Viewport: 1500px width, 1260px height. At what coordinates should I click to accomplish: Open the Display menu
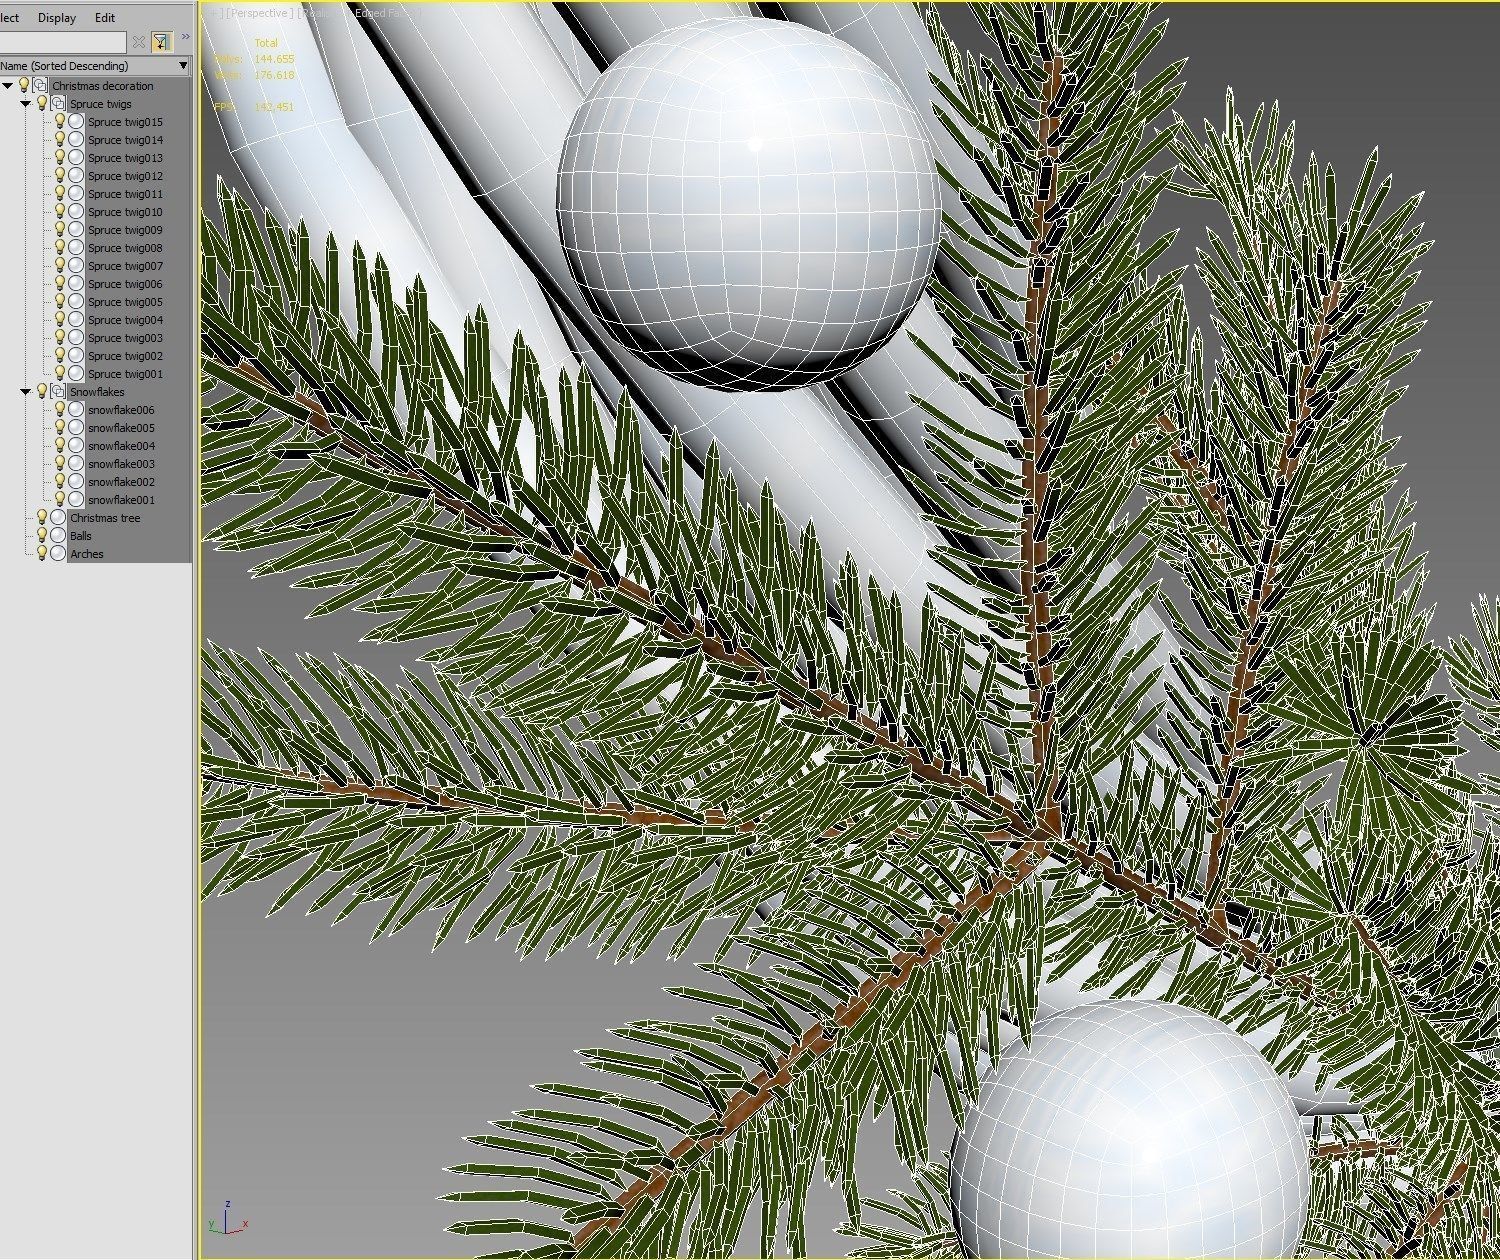coord(57,18)
